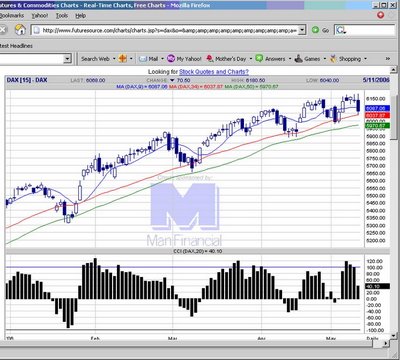This screenshot has height=360, width=400.
Task: Expand the Search Web dropdown arrow
Action: click(x=114, y=59)
